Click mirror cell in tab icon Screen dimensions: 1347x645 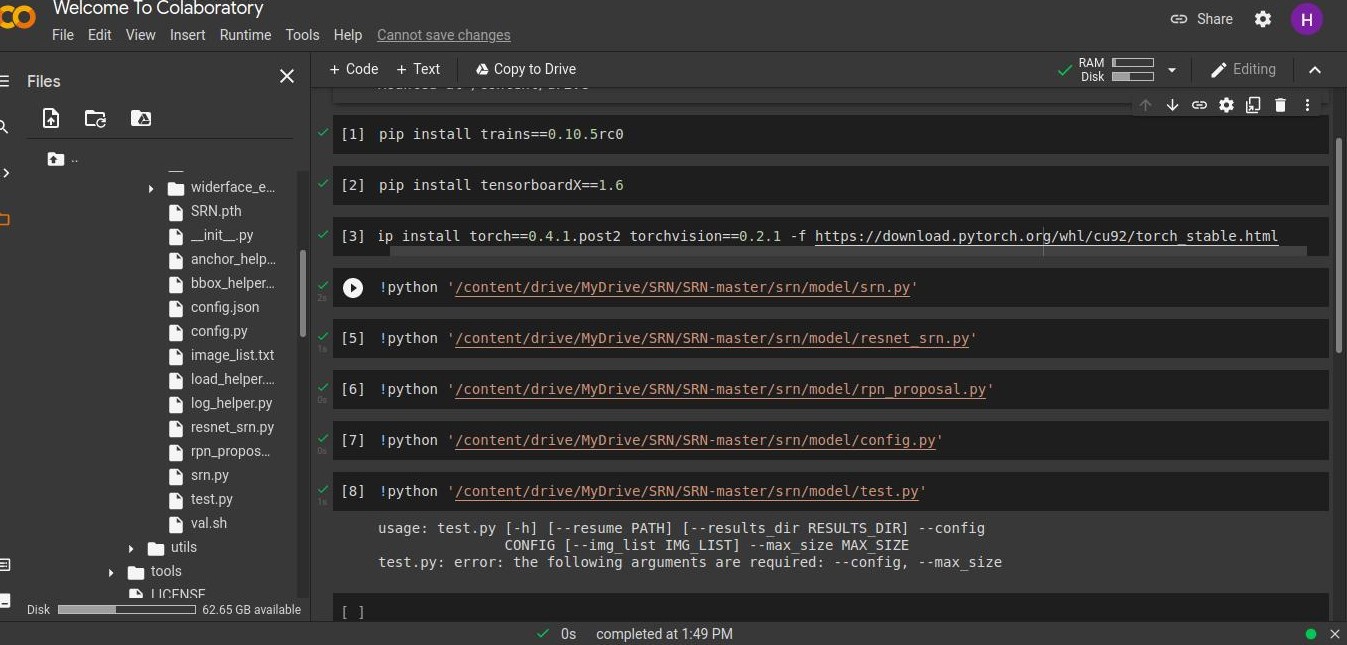1253,105
